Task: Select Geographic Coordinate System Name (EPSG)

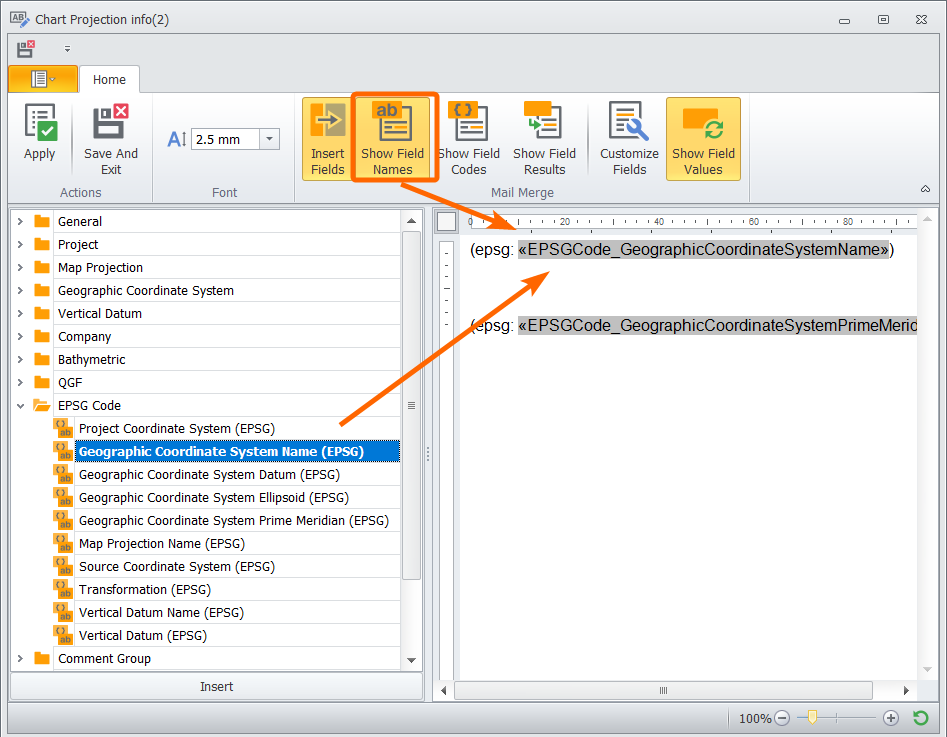Action: coord(237,452)
